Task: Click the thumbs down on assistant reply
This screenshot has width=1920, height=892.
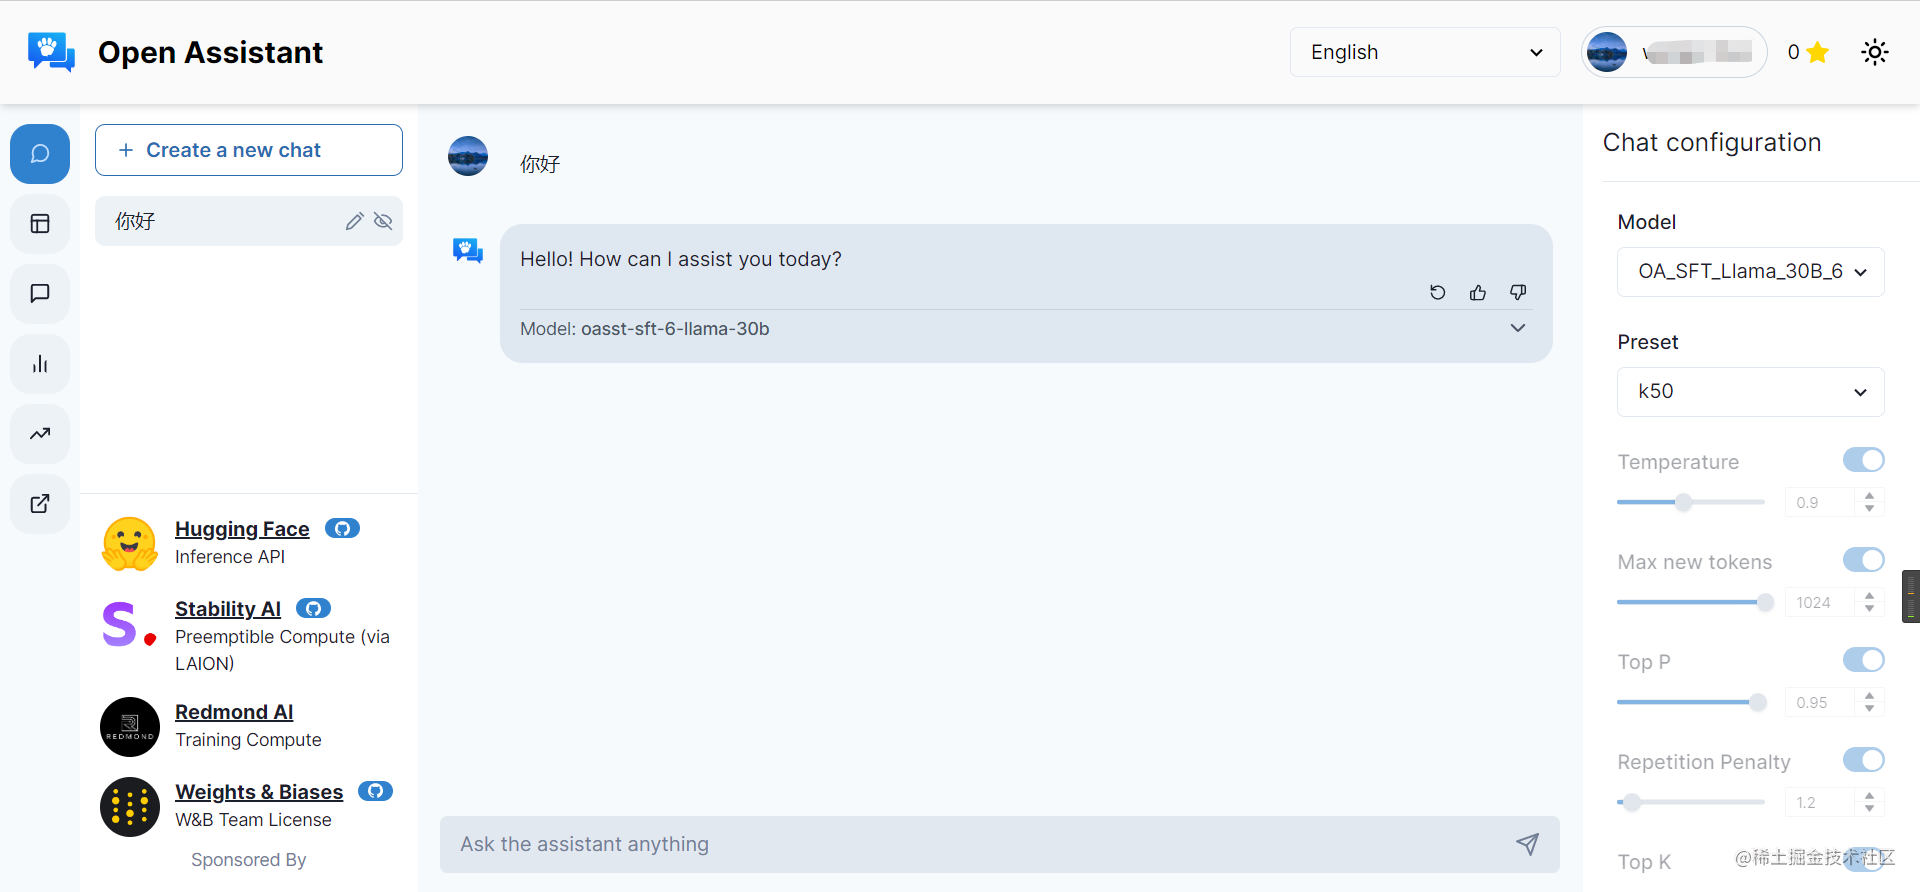Action: pyautogui.click(x=1518, y=292)
